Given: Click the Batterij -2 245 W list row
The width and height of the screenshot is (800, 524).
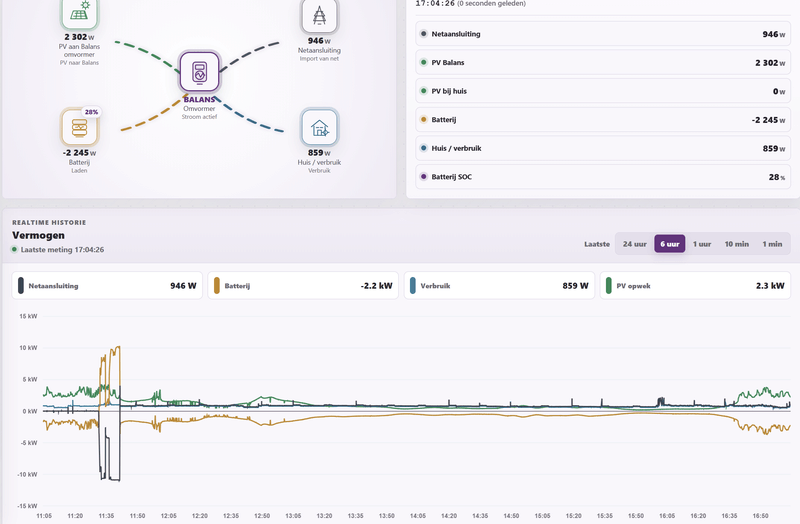Looking at the screenshot, I should coord(603,120).
